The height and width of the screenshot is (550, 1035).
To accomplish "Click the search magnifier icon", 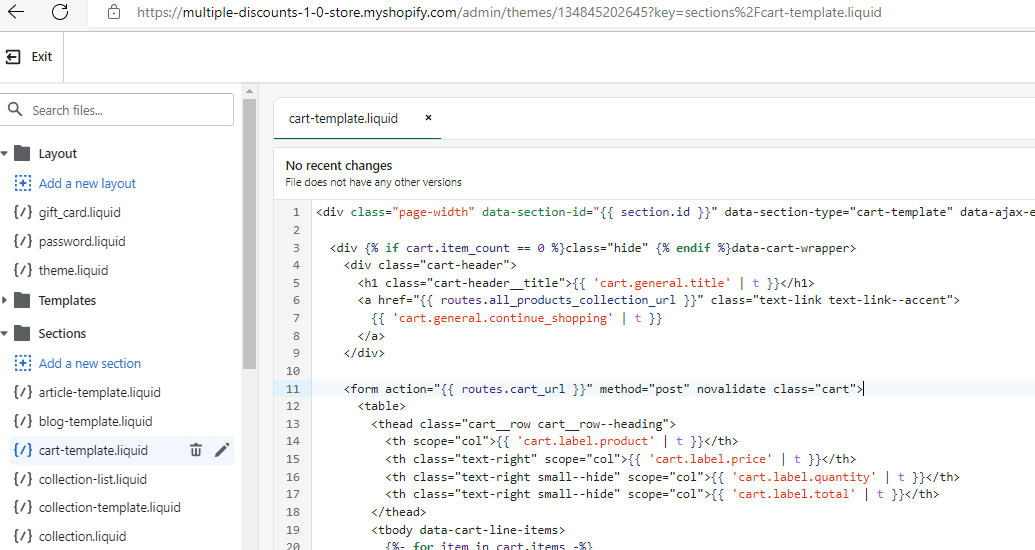I will pos(15,109).
